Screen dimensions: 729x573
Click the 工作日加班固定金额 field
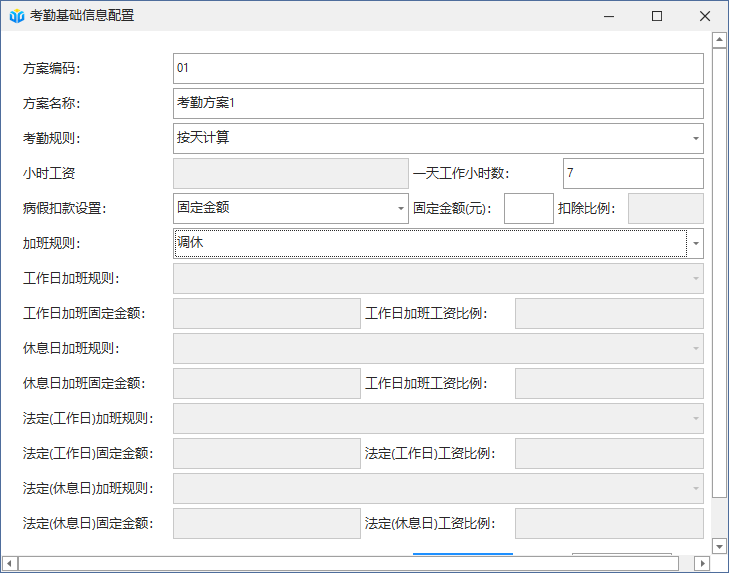pyautogui.click(x=267, y=313)
